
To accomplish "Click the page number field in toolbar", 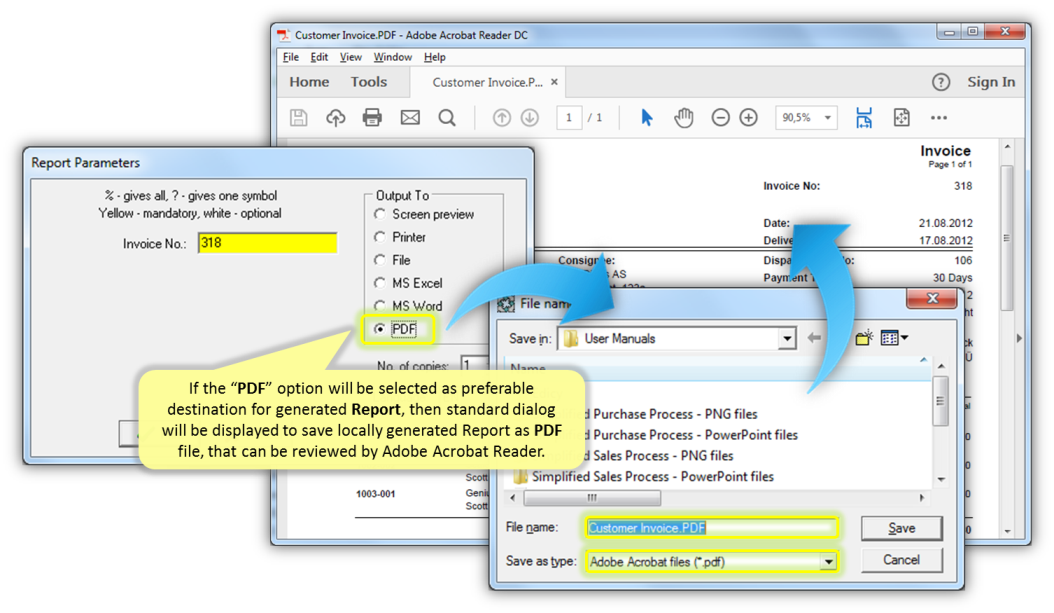I will [569, 118].
